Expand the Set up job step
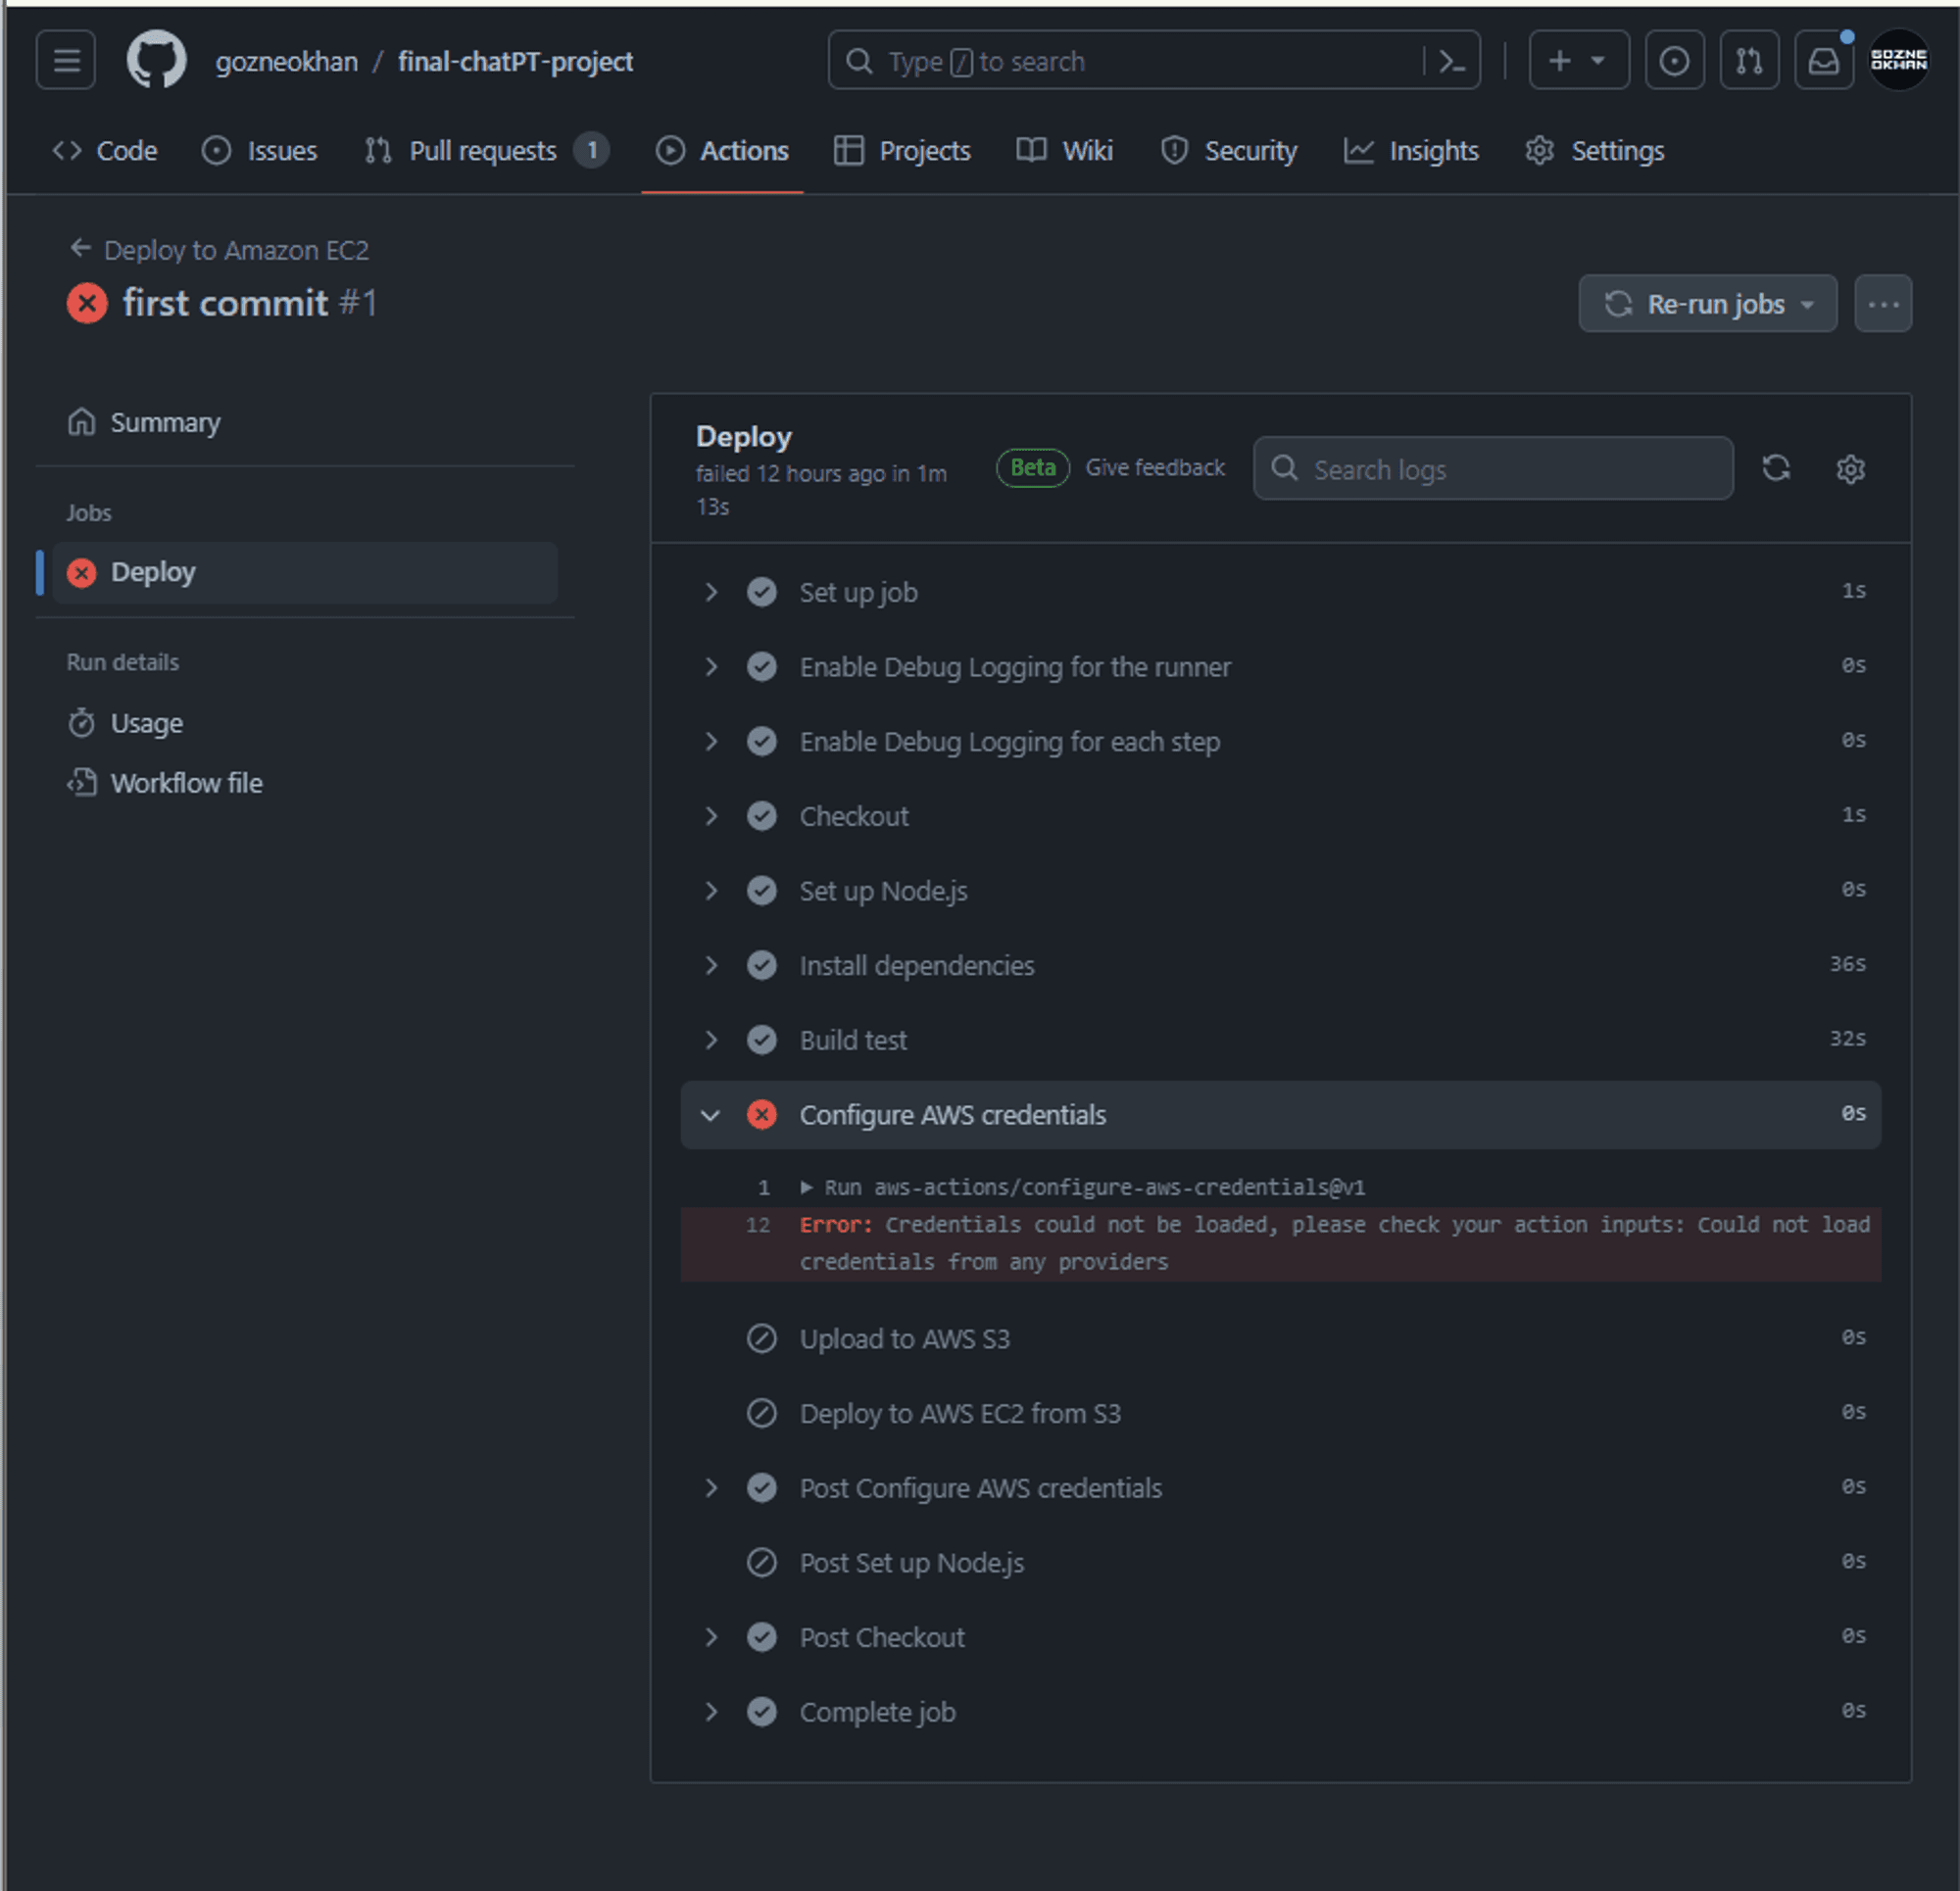The height and width of the screenshot is (1891, 1960). coord(712,591)
